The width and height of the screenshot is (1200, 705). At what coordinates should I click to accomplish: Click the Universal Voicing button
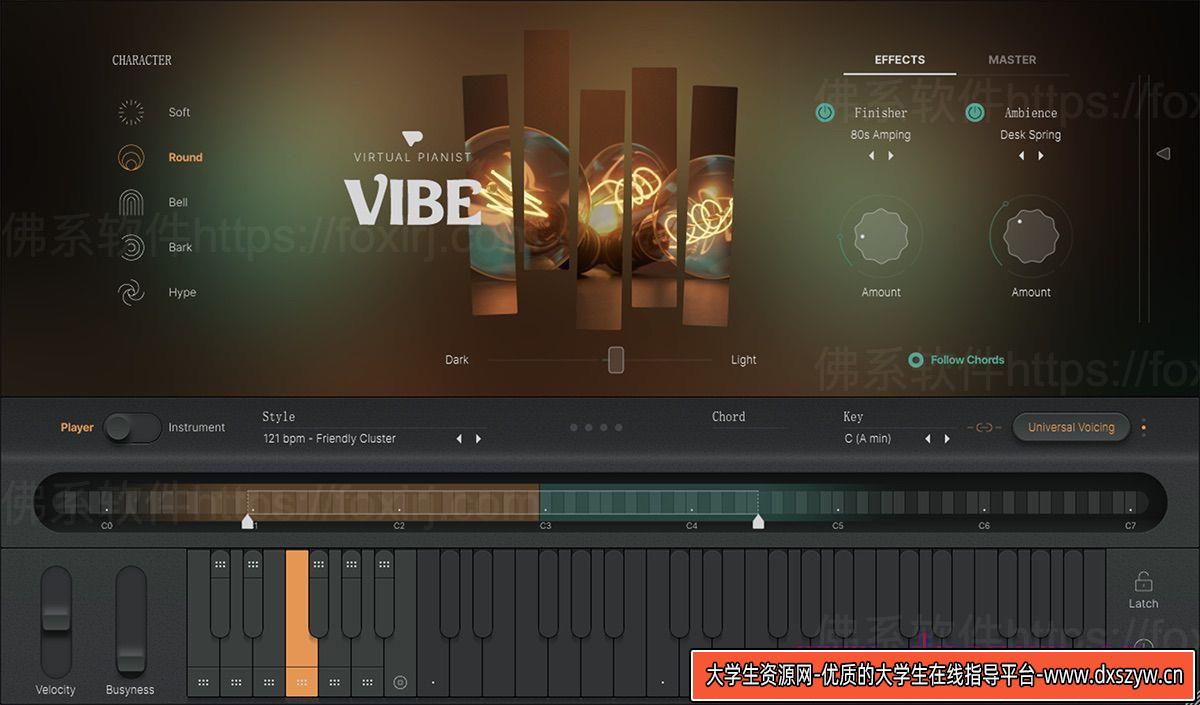coord(1071,428)
